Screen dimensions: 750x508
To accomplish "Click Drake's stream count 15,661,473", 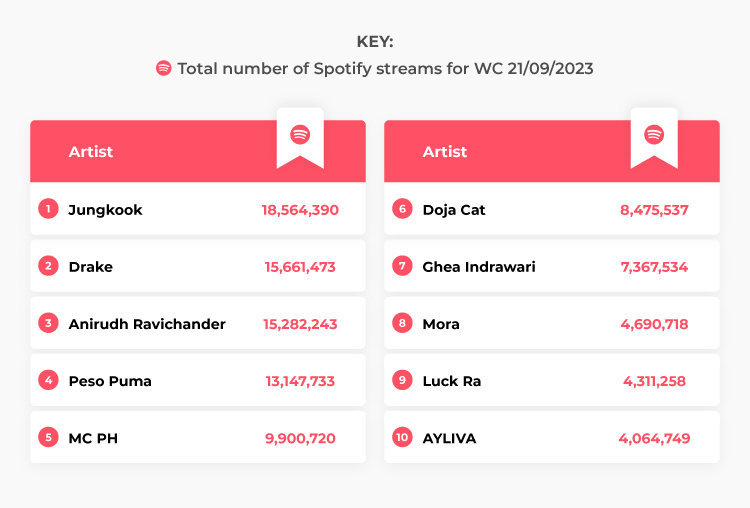I will point(300,267).
